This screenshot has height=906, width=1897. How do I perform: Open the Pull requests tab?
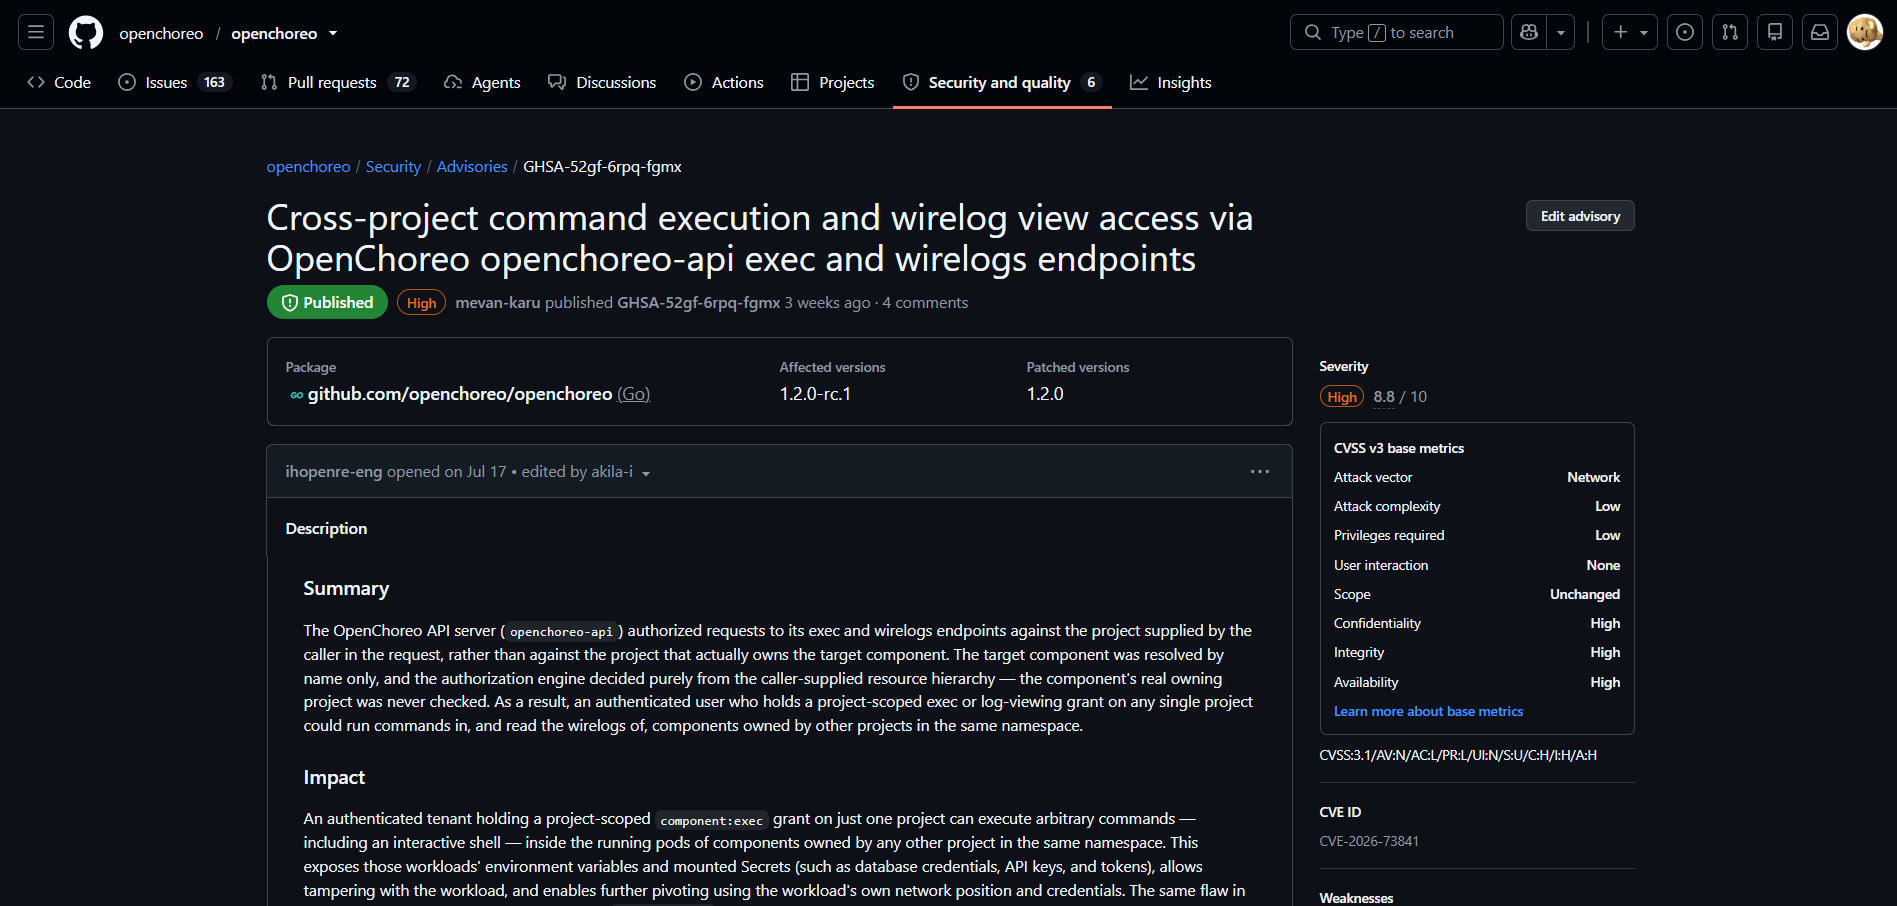(x=338, y=83)
